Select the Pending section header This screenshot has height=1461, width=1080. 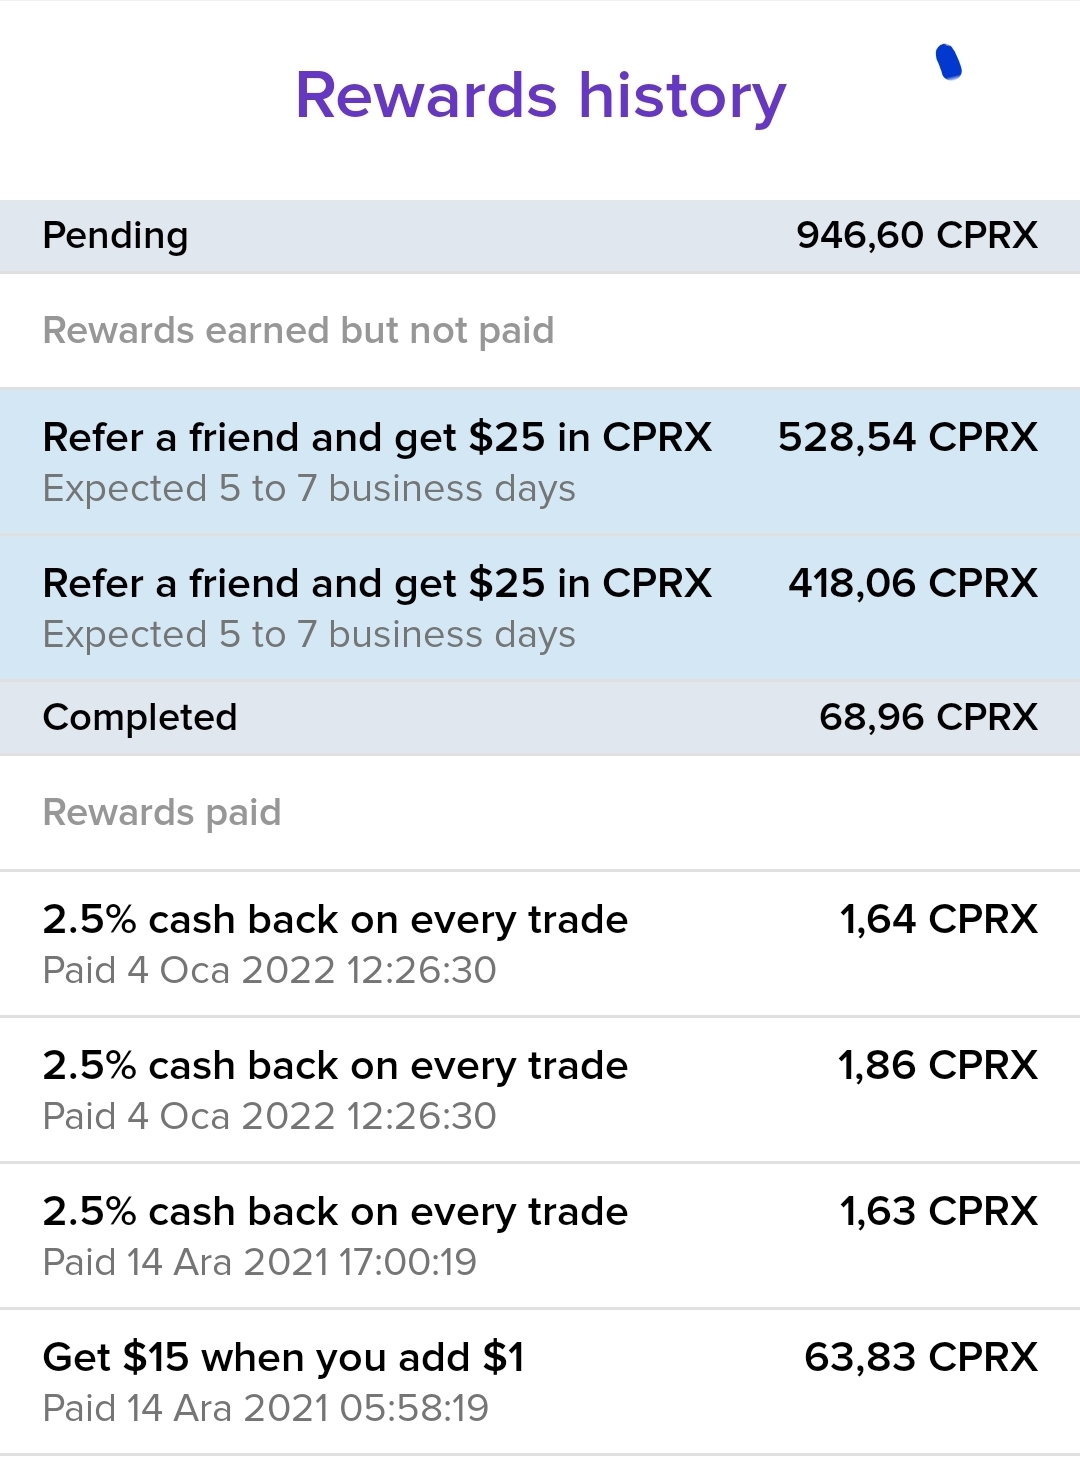point(540,236)
